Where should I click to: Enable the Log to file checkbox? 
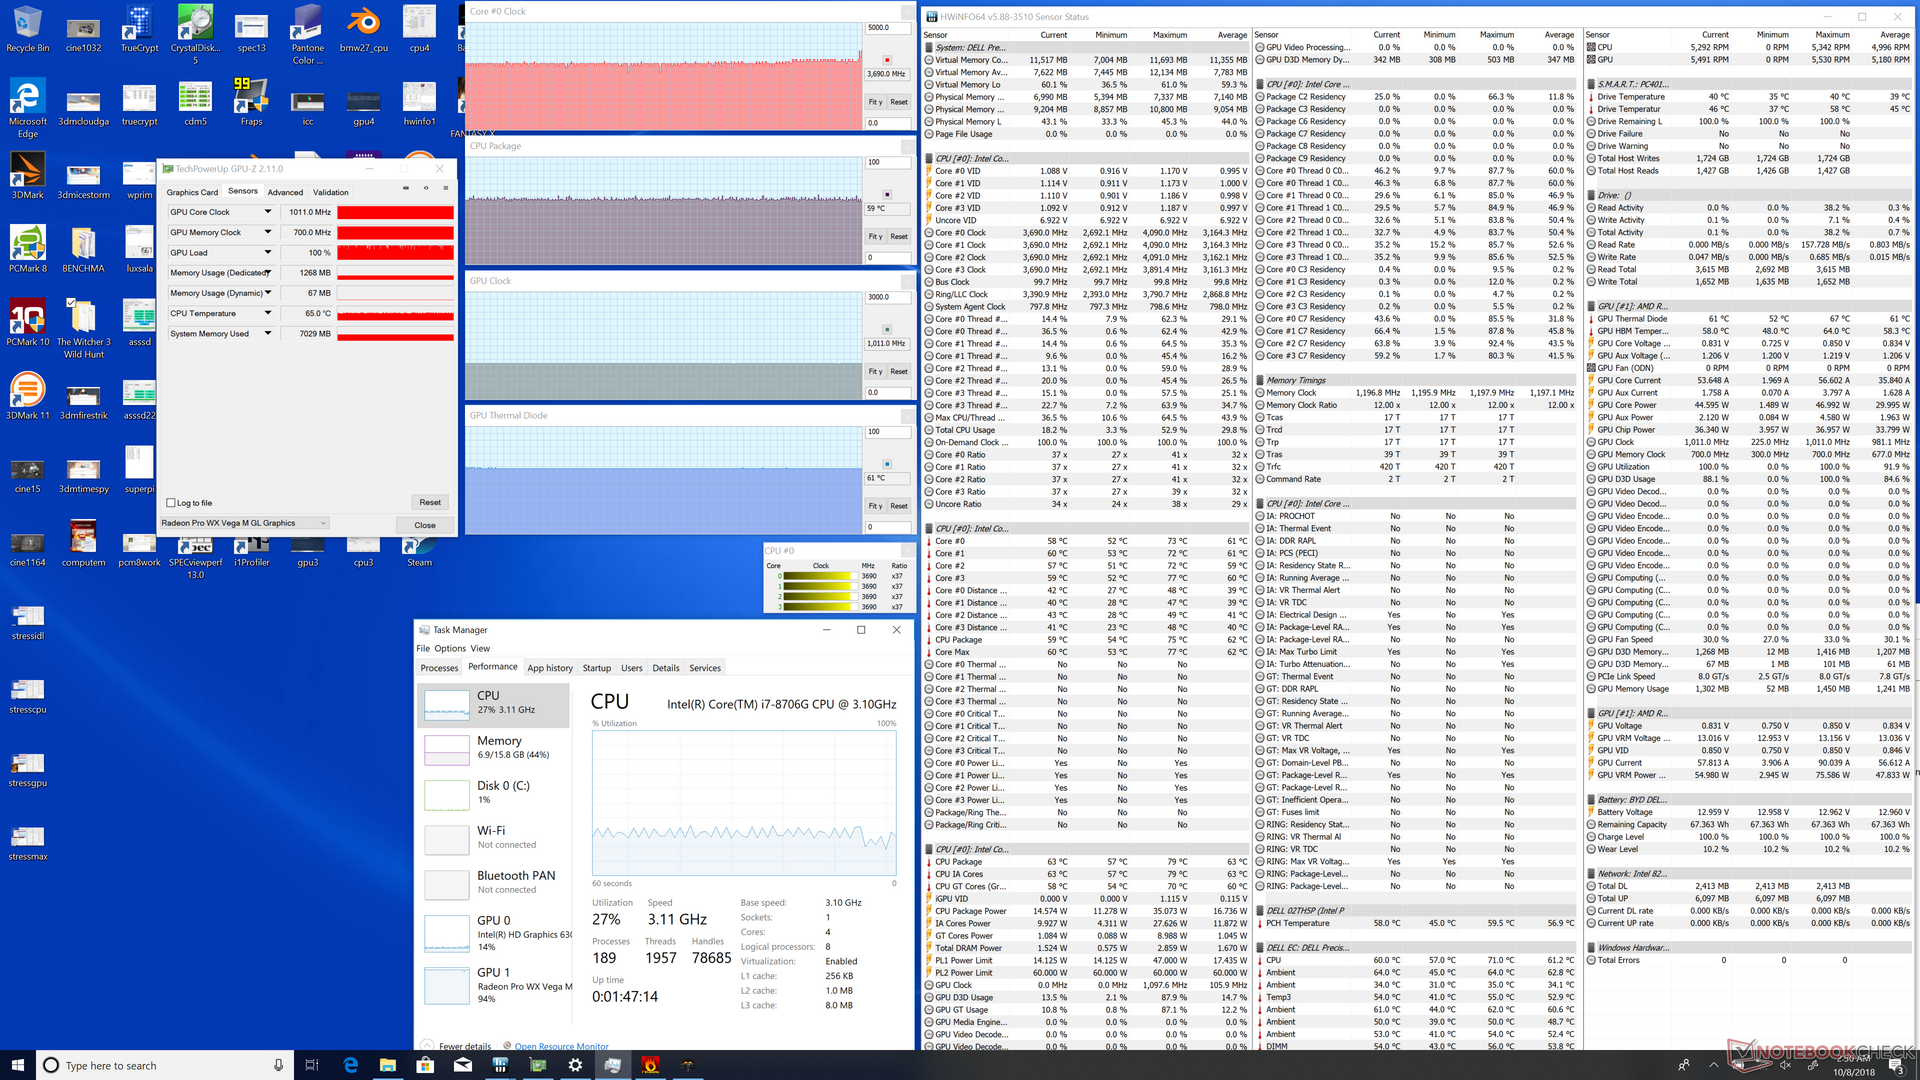tap(171, 503)
